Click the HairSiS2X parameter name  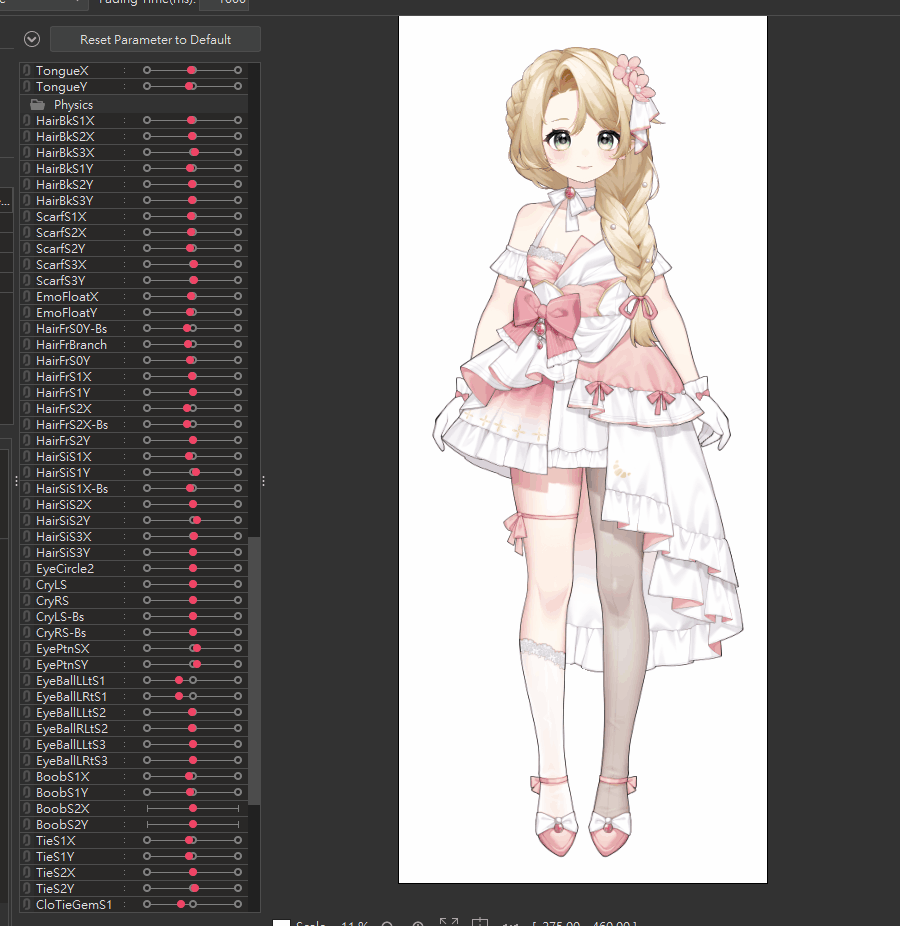pyautogui.click(x=63, y=504)
